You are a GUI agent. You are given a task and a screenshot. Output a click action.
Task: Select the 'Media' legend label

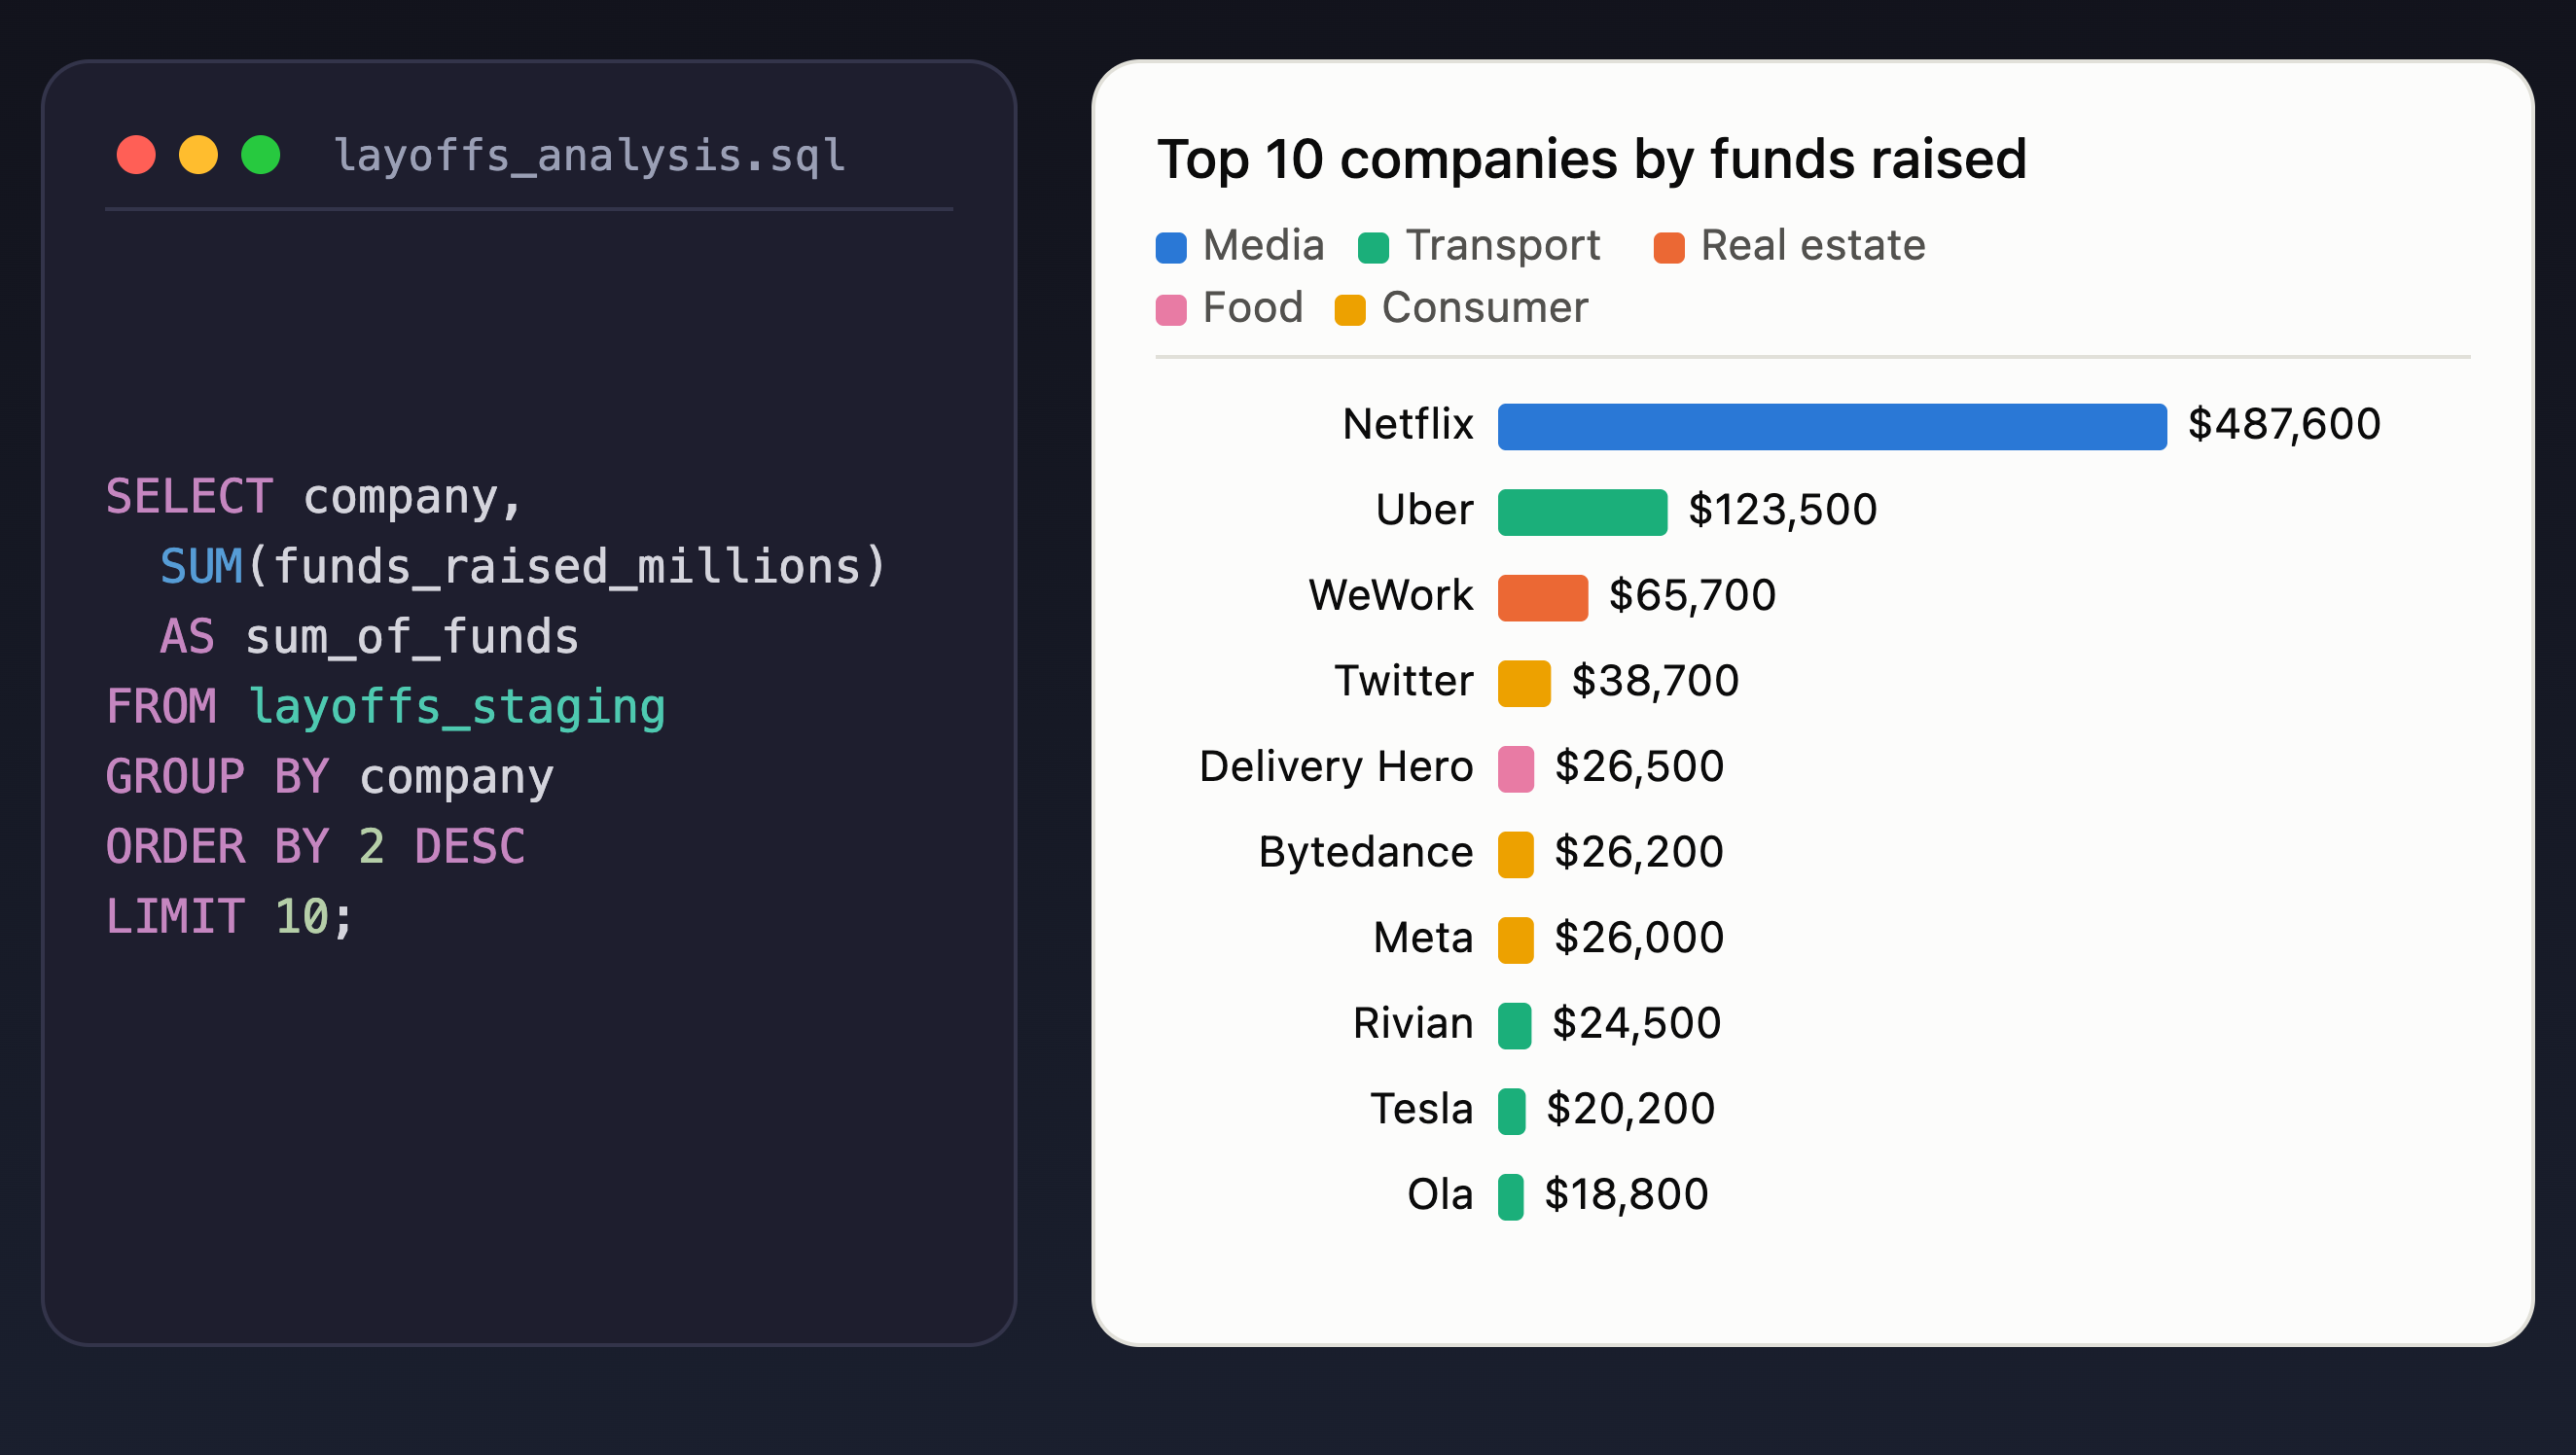click(x=1263, y=246)
